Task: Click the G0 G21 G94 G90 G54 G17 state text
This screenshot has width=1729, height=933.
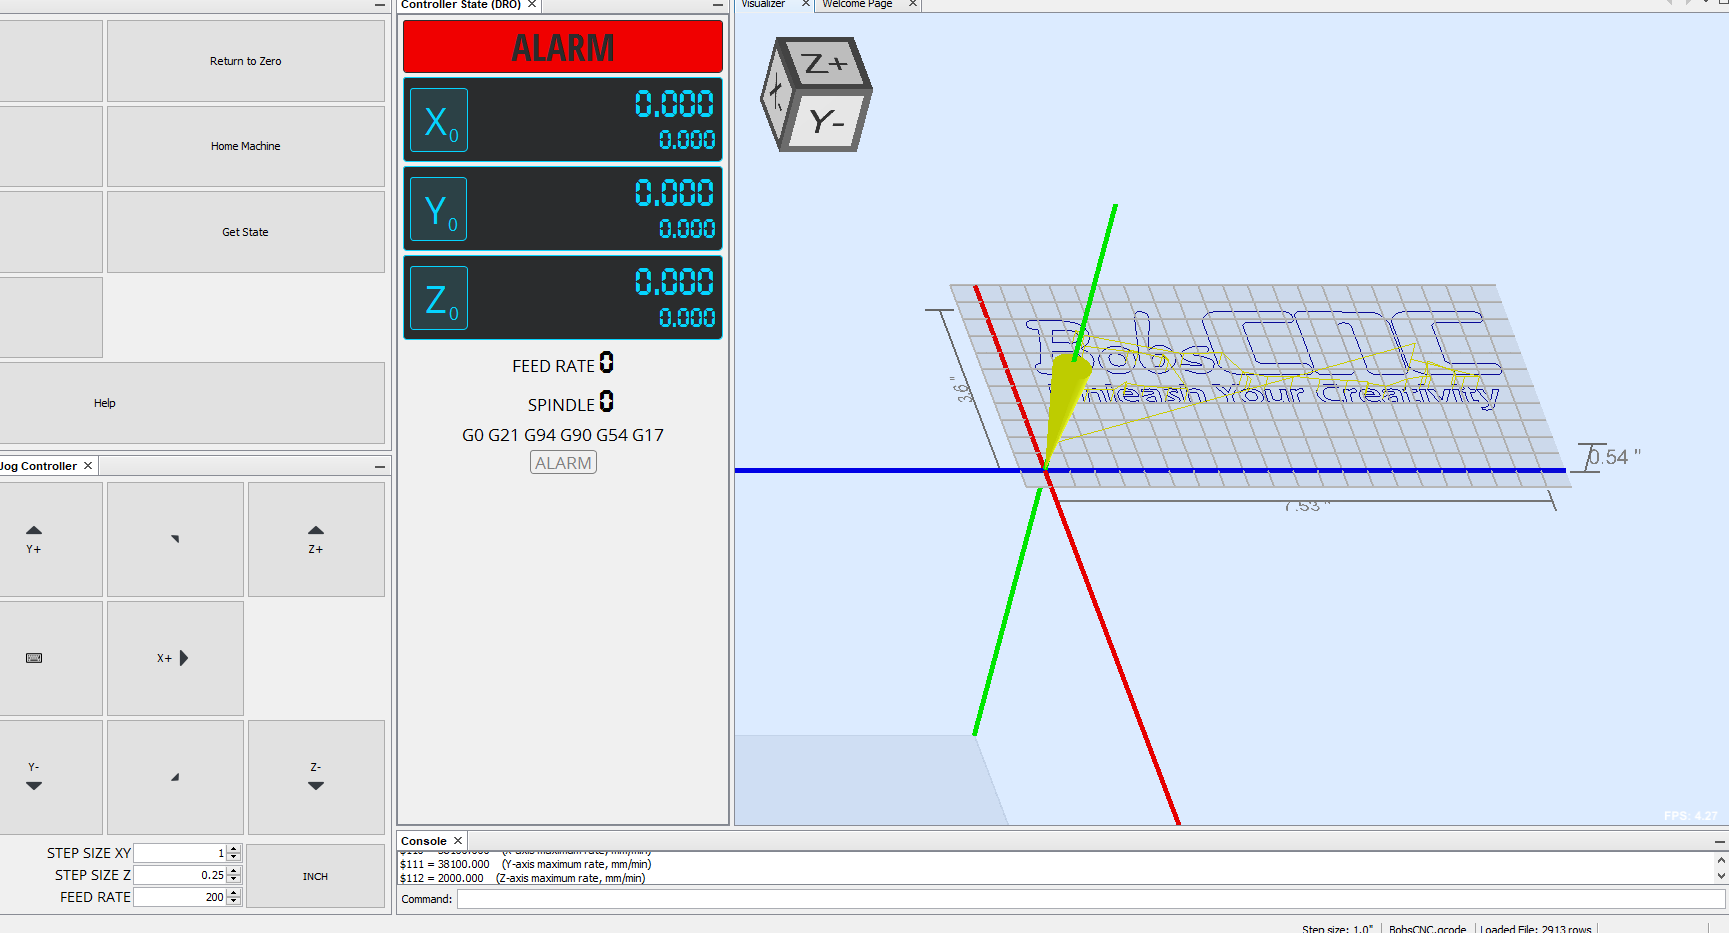Action: [563, 435]
